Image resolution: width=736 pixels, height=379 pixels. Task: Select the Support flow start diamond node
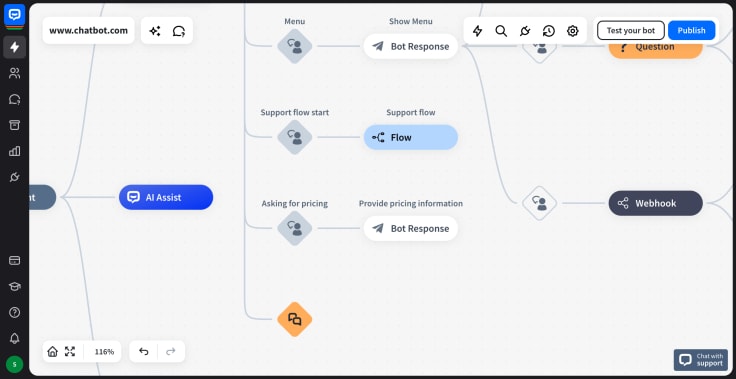coord(294,137)
